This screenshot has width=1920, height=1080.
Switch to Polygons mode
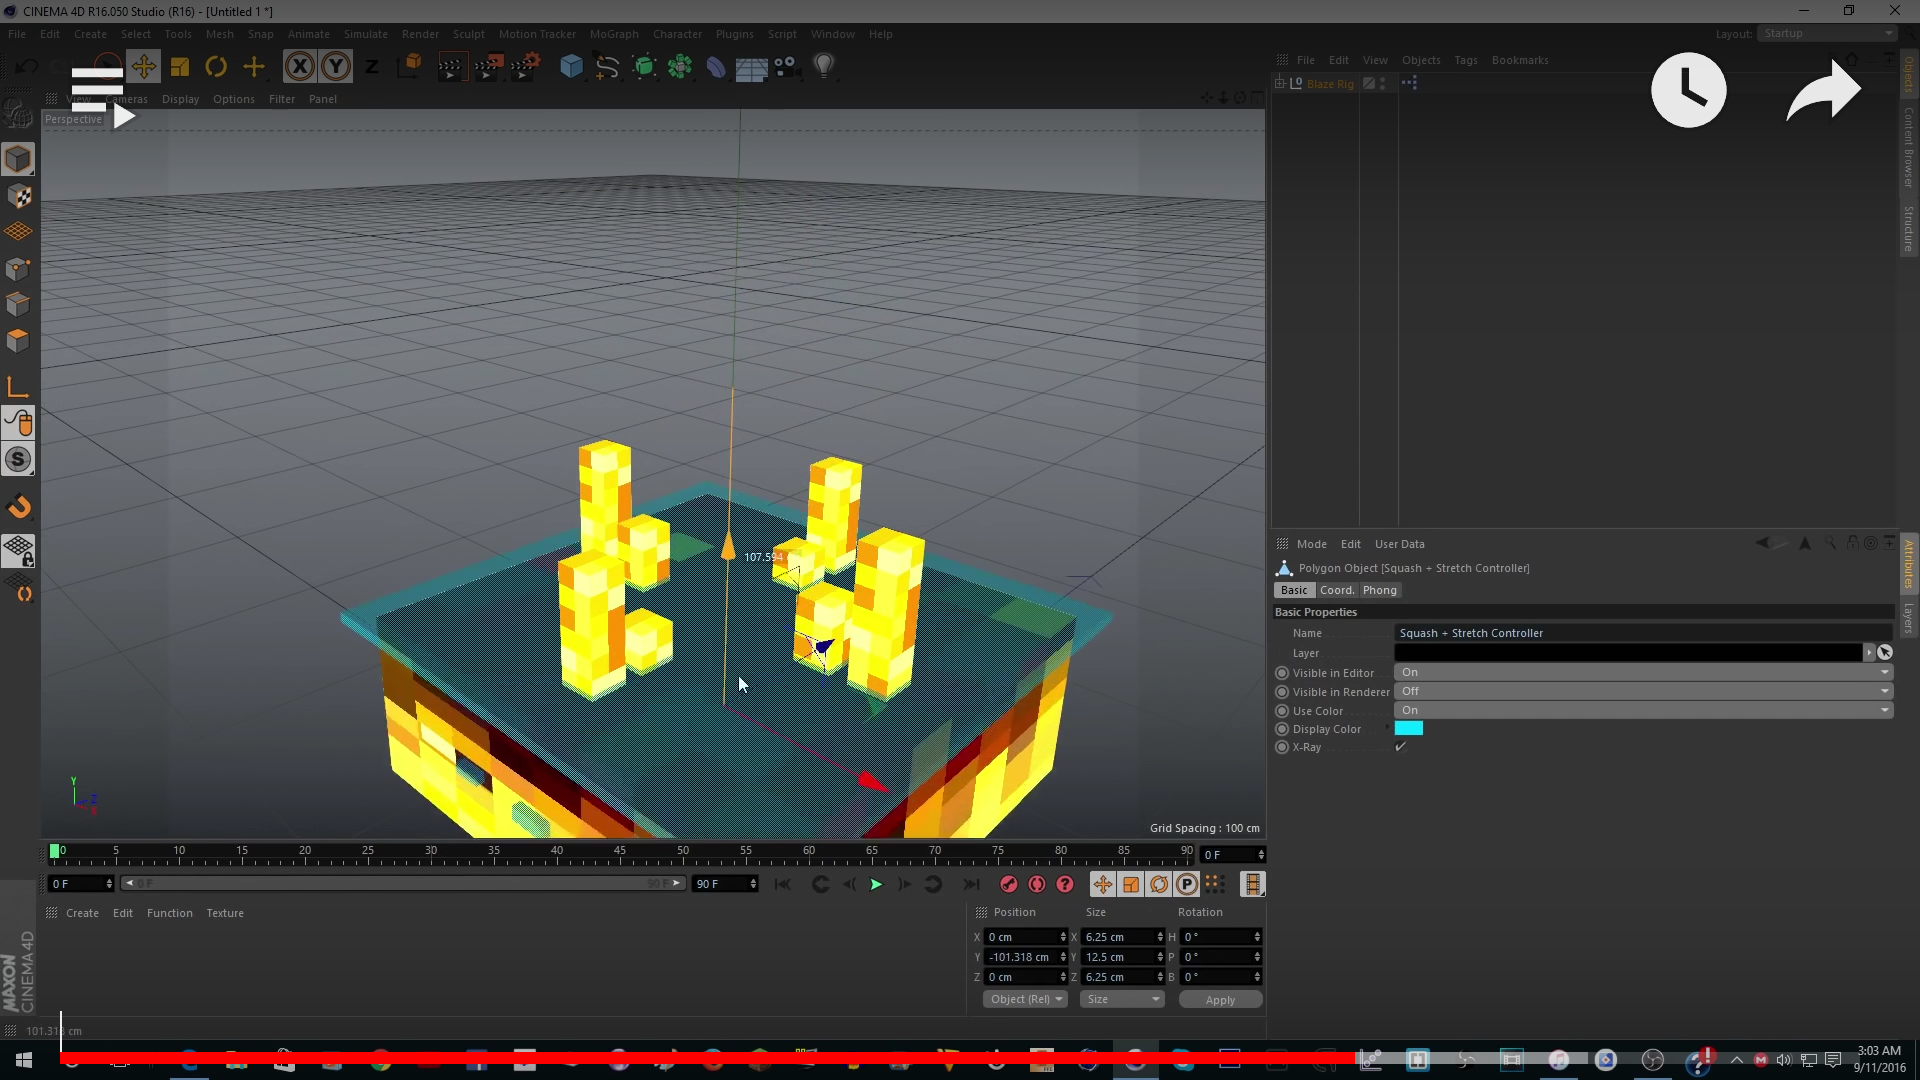click(18, 340)
